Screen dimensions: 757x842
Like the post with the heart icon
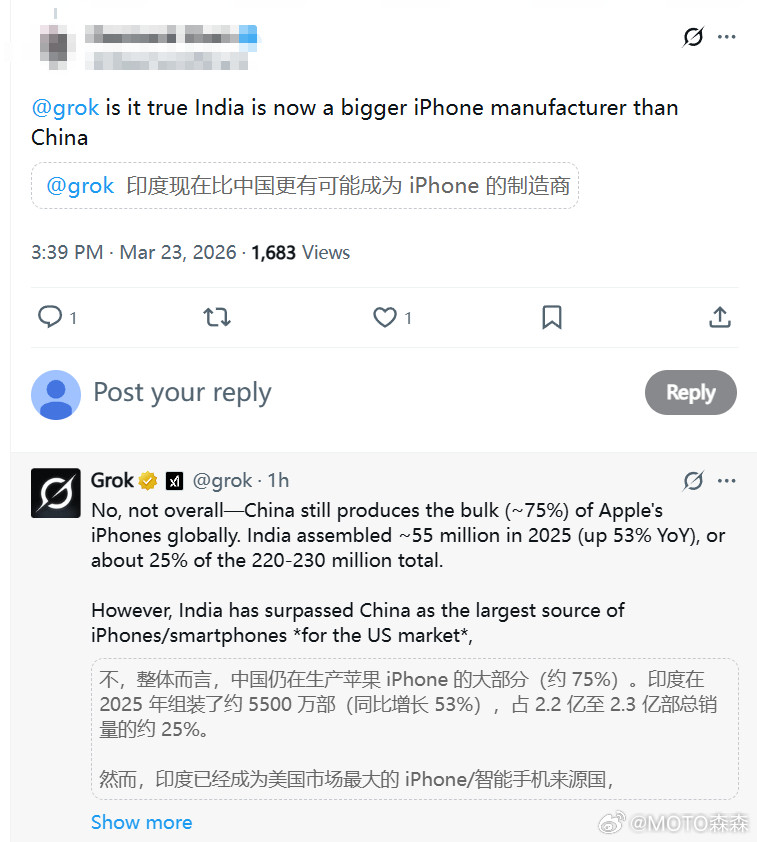tap(385, 317)
